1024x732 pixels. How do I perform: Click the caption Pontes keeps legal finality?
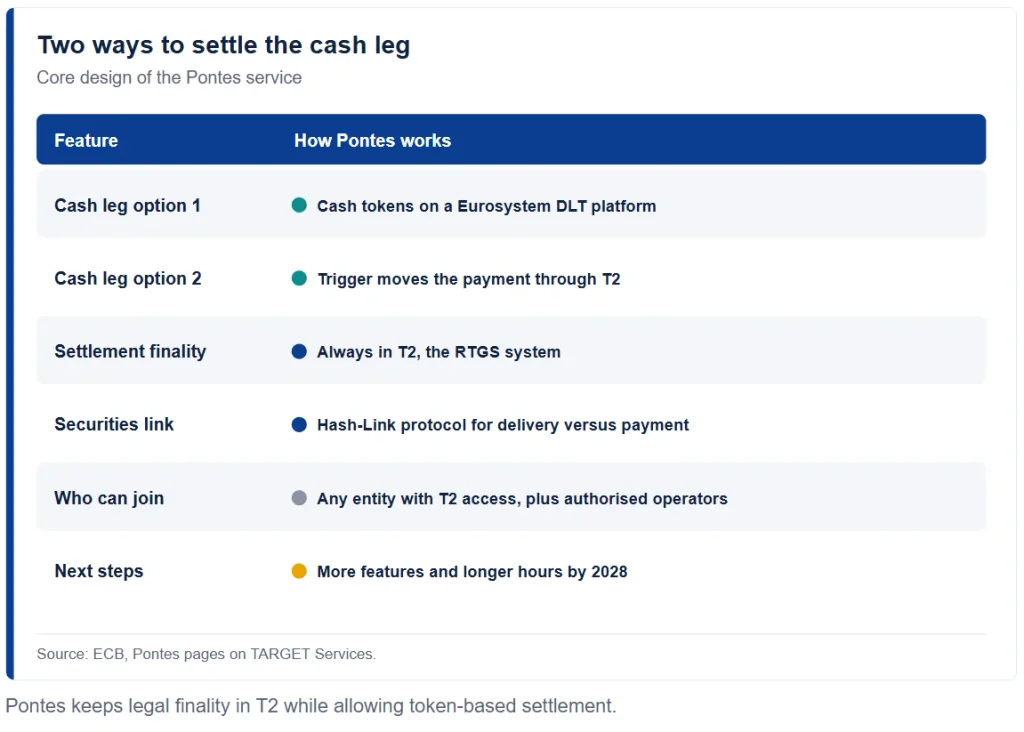tap(311, 706)
